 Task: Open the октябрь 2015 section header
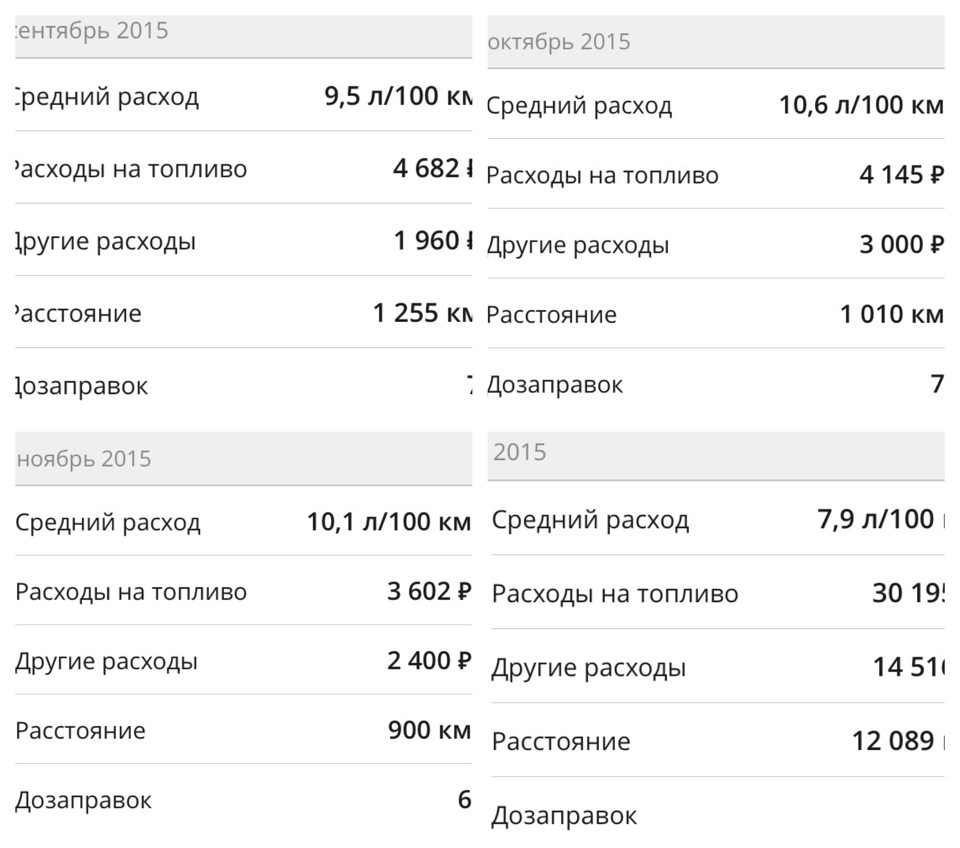716,42
